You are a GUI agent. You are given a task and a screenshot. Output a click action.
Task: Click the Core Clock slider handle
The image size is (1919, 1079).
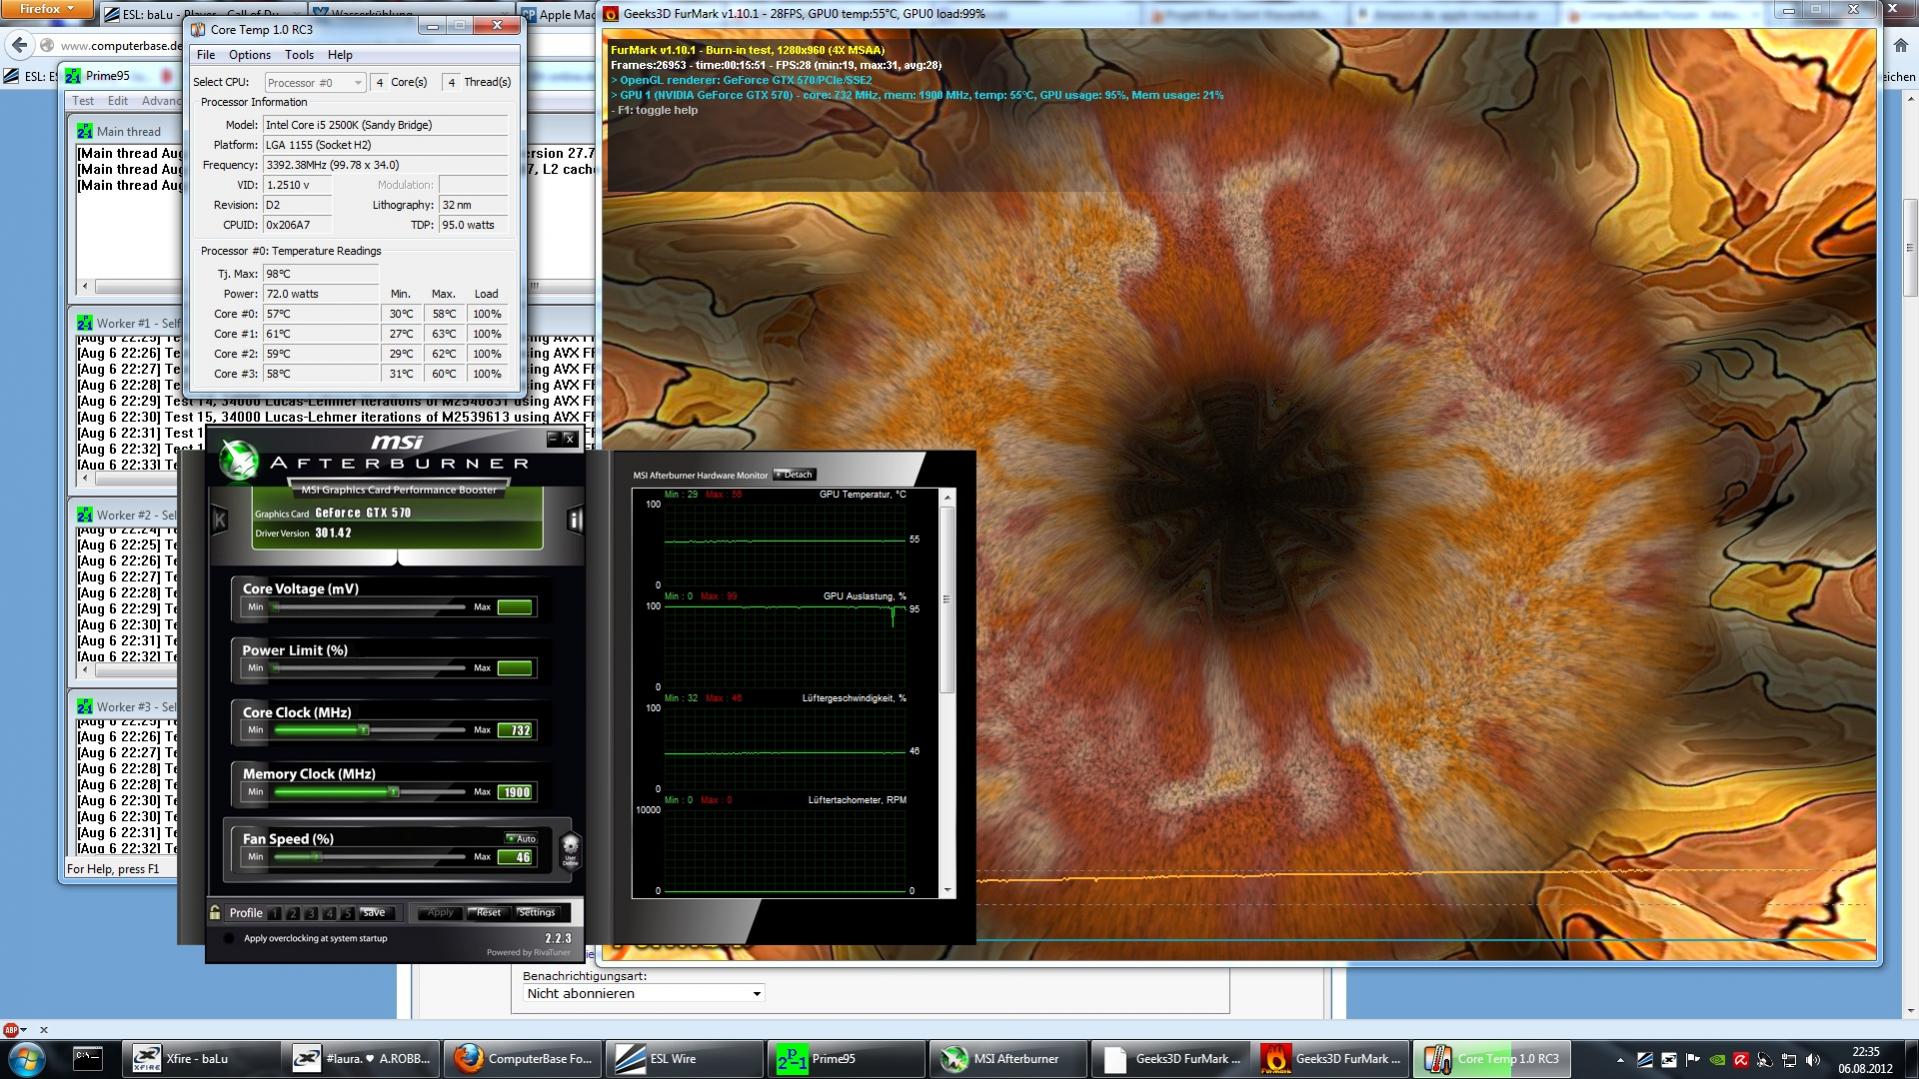364,730
